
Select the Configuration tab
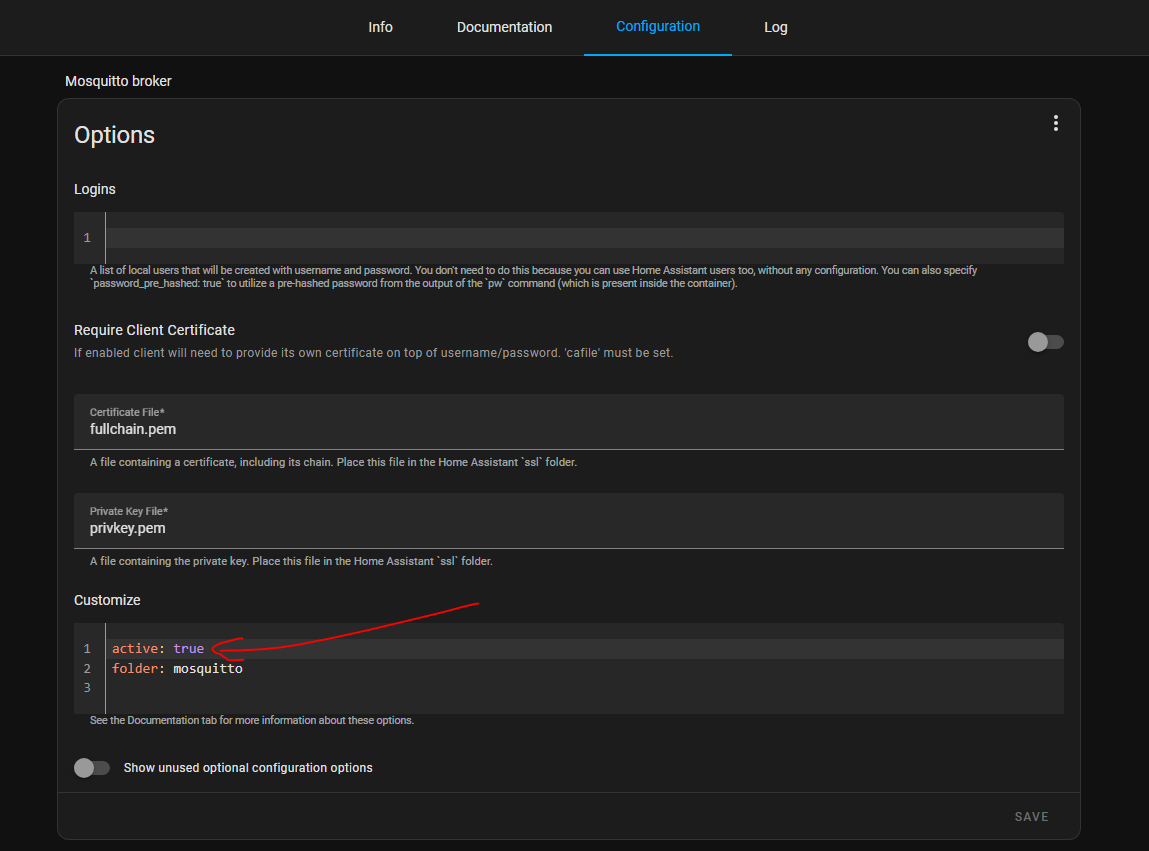[657, 27]
